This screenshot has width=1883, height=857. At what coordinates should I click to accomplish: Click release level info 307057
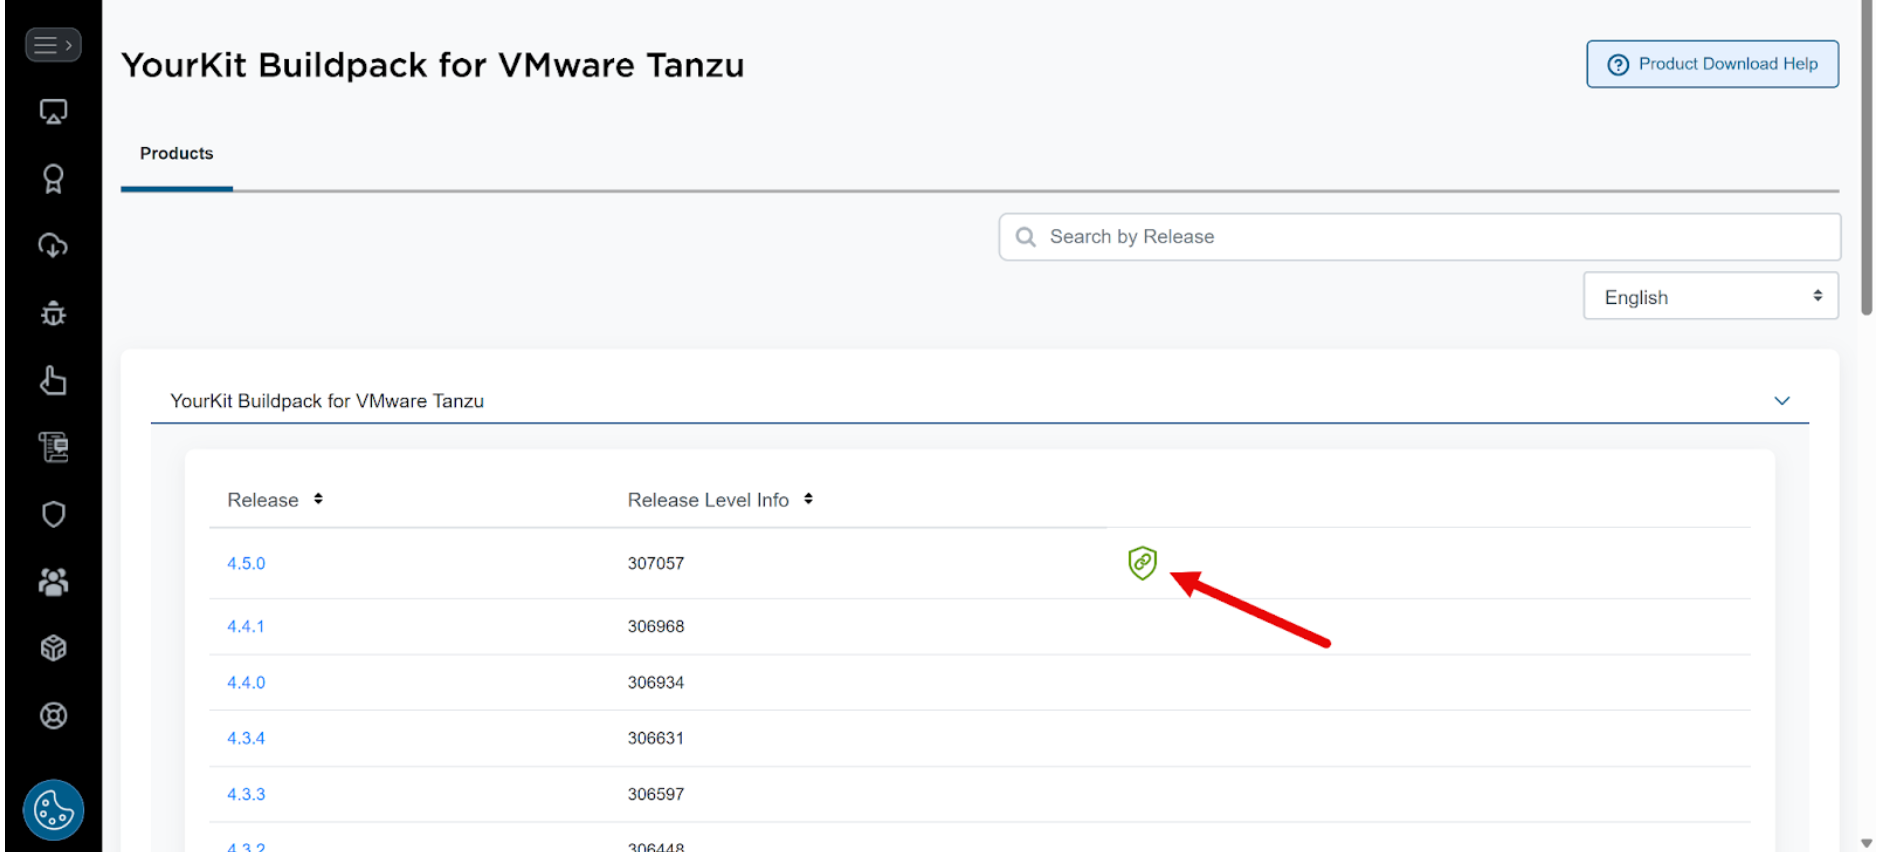click(x=656, y=564)
